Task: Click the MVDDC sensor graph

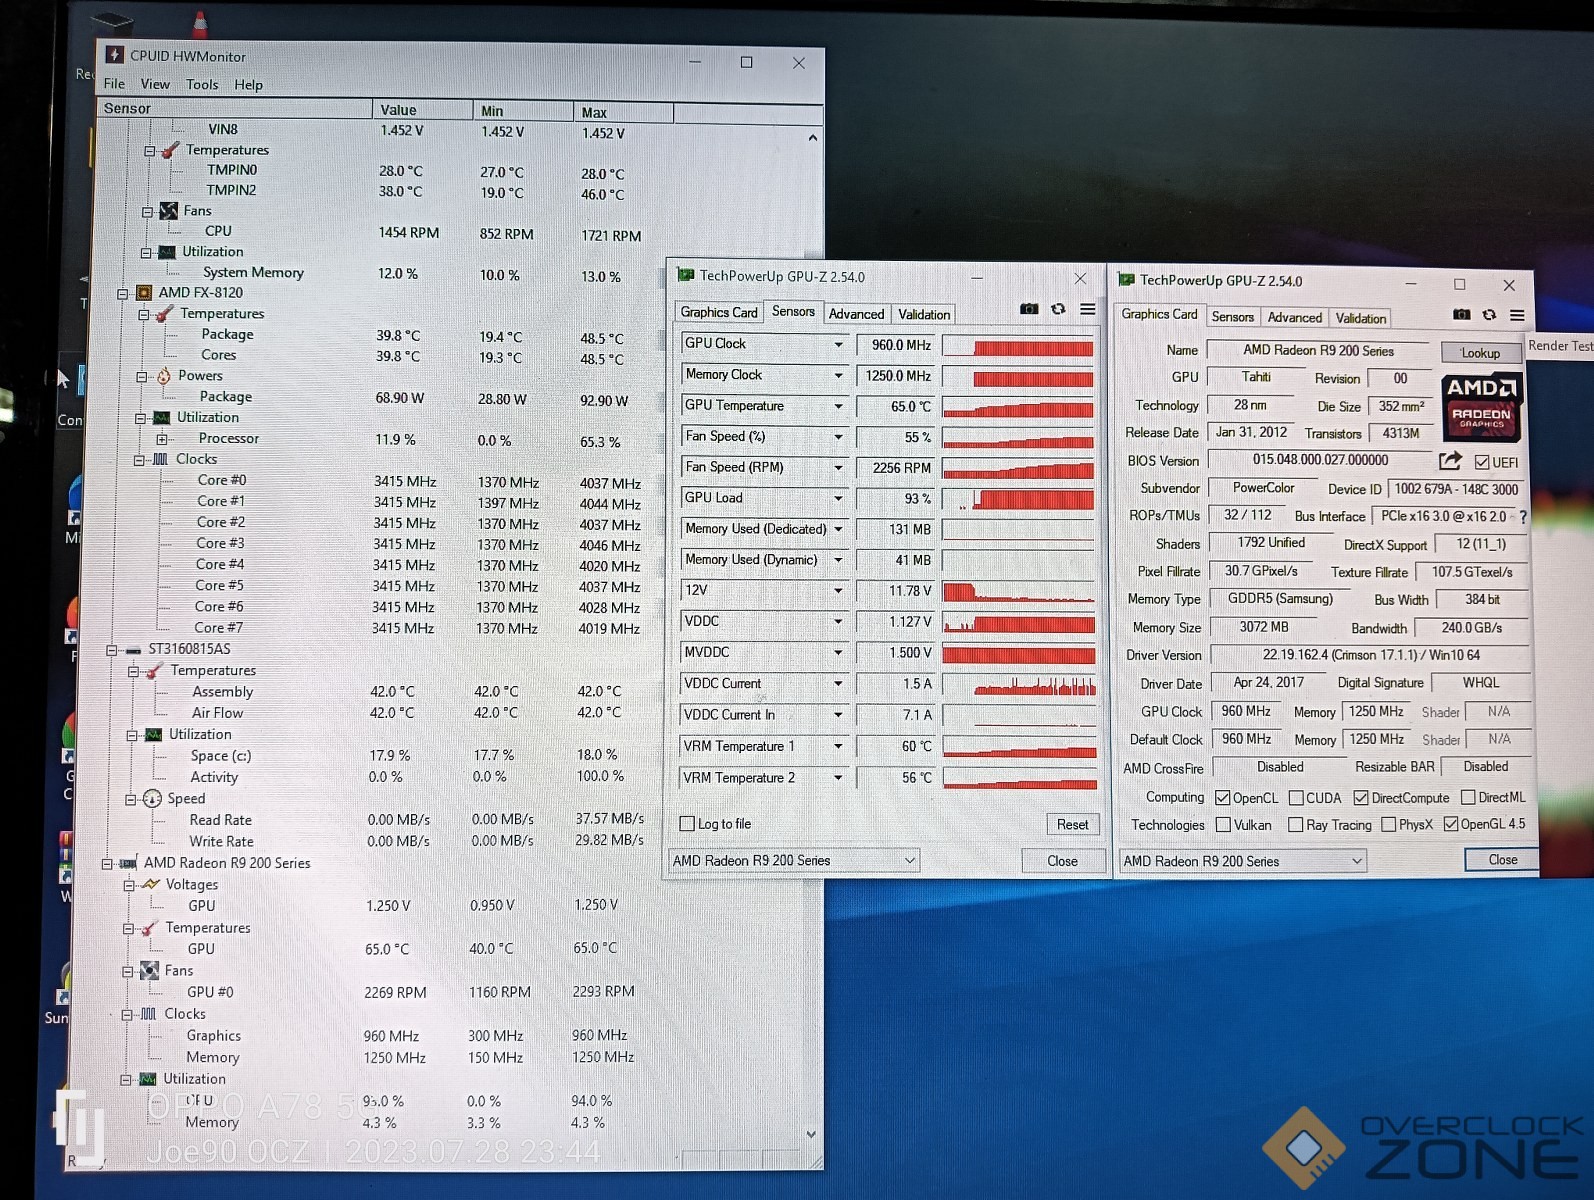Action: coord(1019,654)
